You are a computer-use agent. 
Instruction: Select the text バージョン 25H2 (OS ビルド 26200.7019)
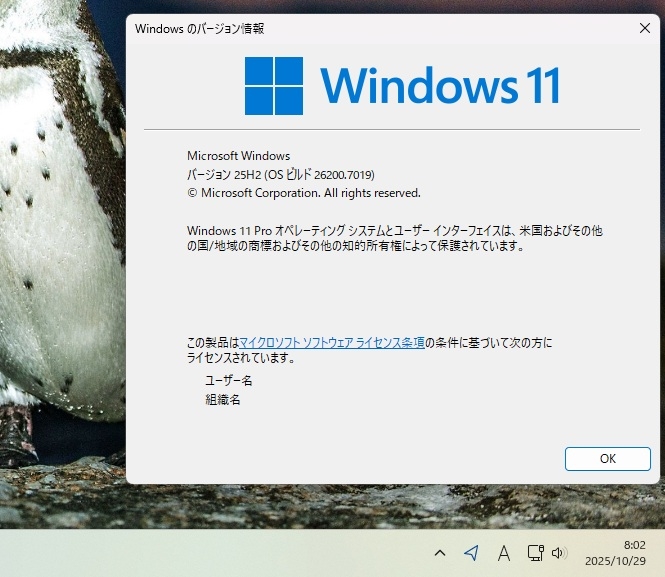[x=281, y=175]
